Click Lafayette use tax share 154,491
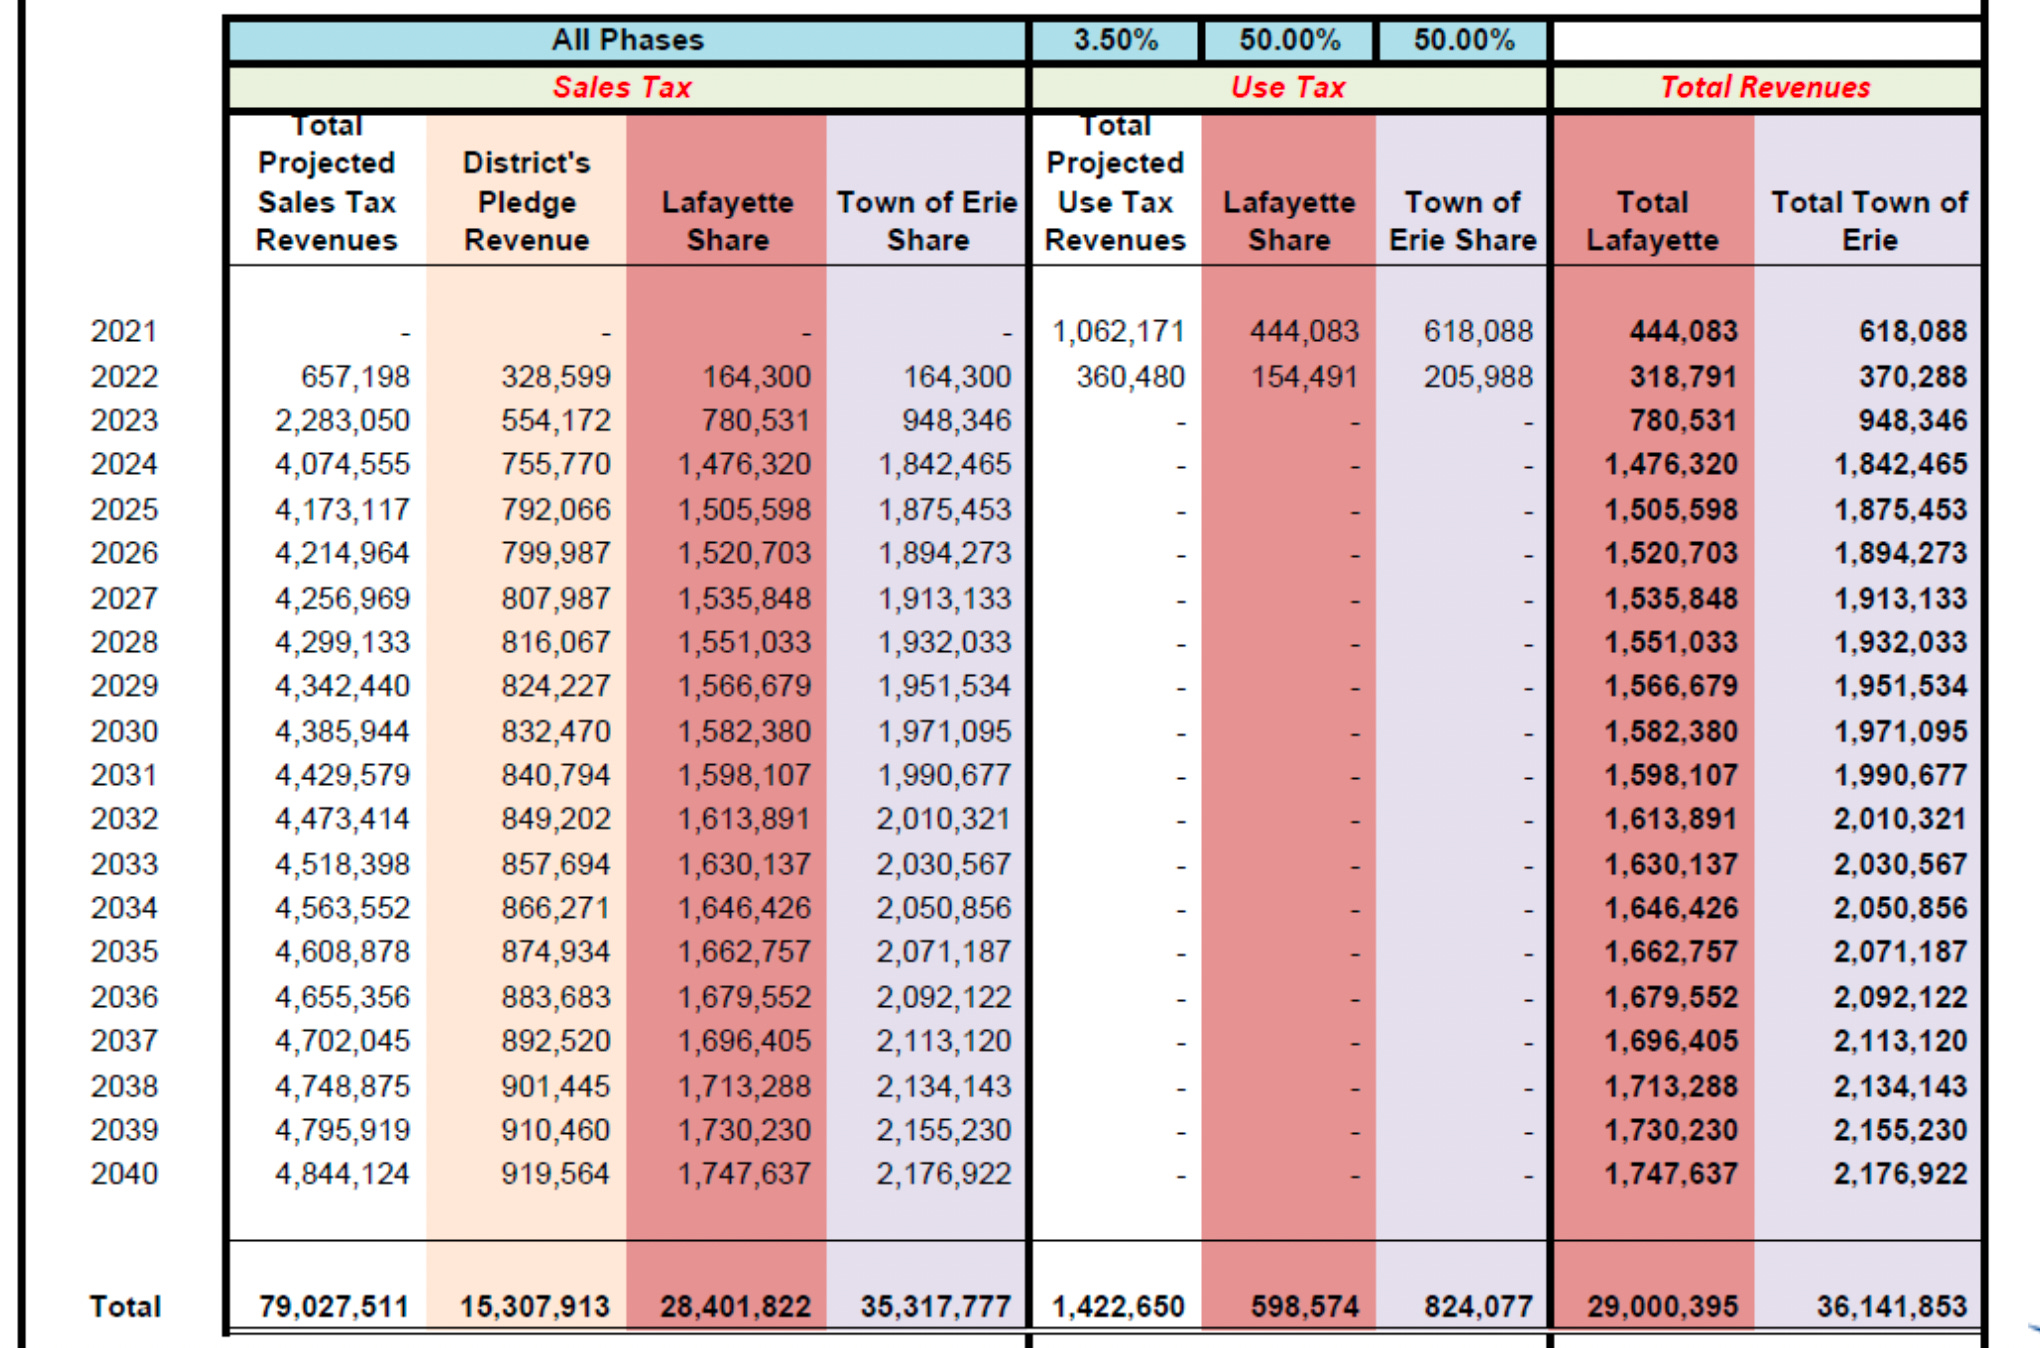 [1304, 377]
